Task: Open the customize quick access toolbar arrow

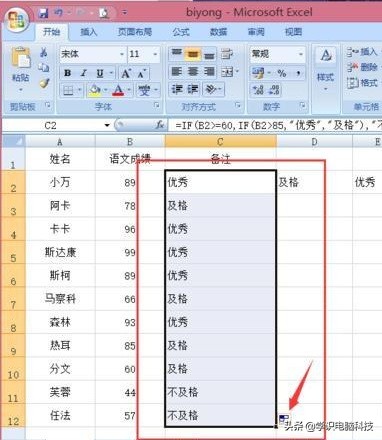Action: coord(124,13)
